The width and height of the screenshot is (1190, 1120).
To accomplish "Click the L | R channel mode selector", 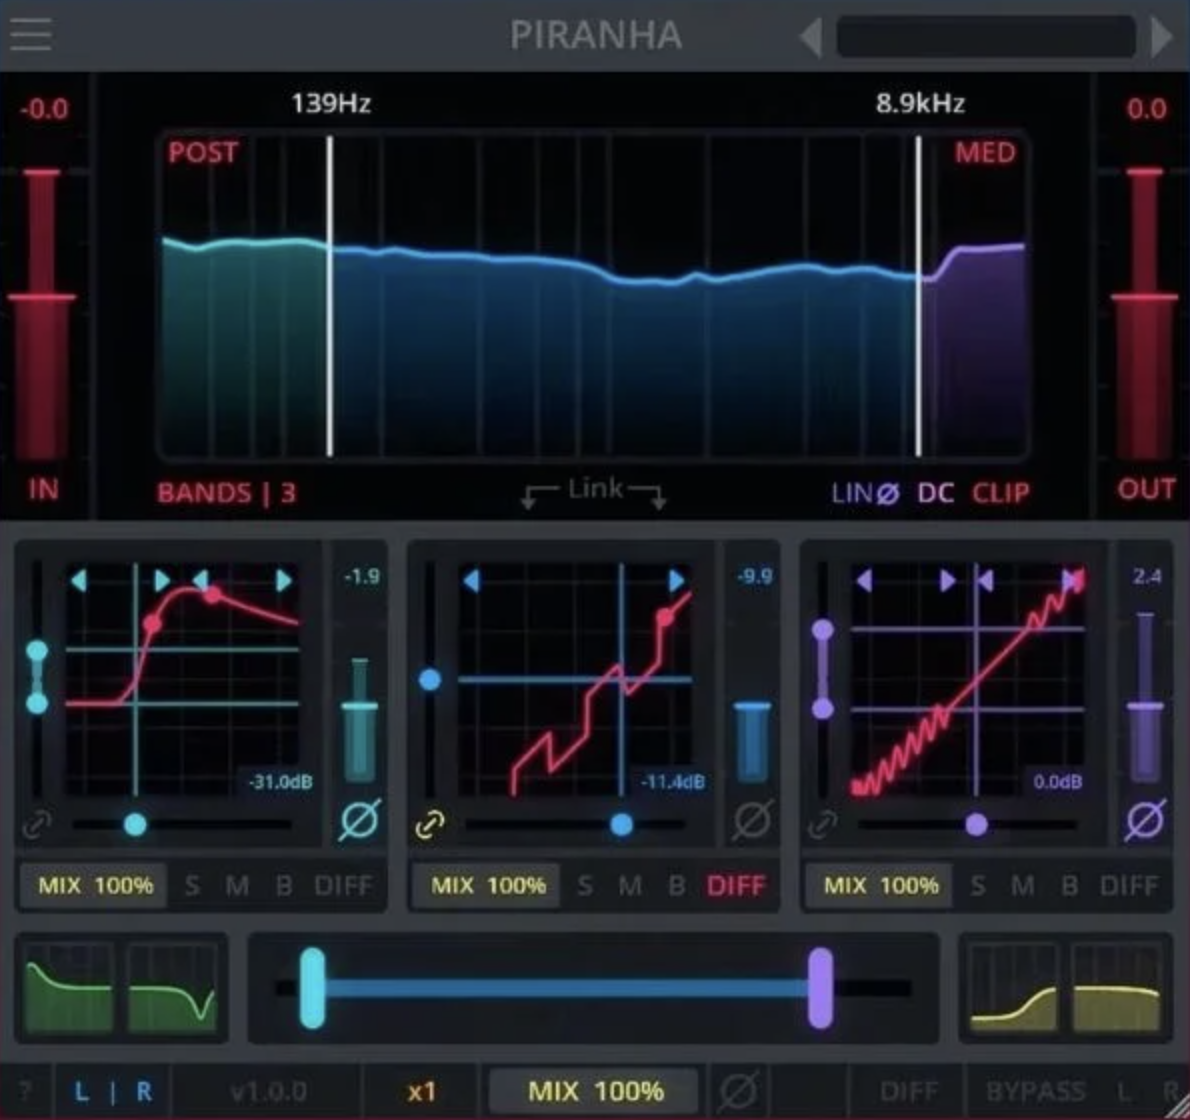I will (112, 1092).
